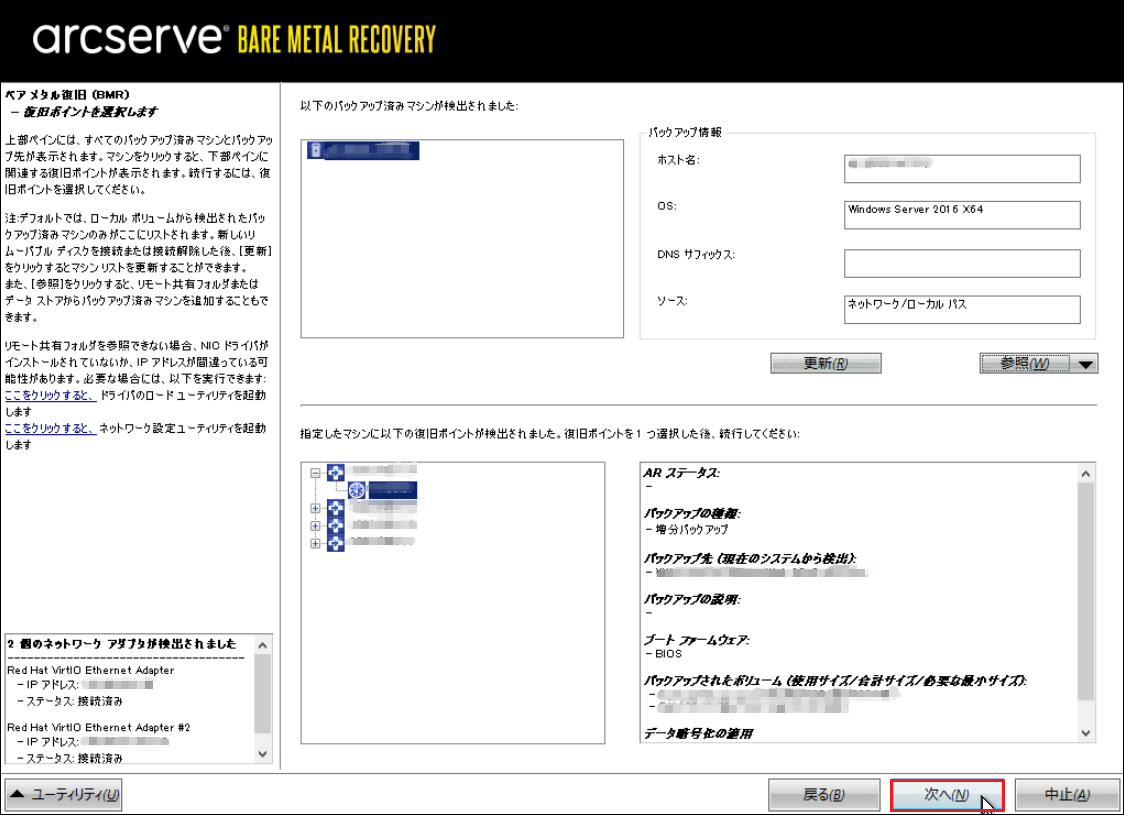The height and width of the screenshot is (815, 1124).
Task: Expand the second recovery date node
Action: pos(315,508)
